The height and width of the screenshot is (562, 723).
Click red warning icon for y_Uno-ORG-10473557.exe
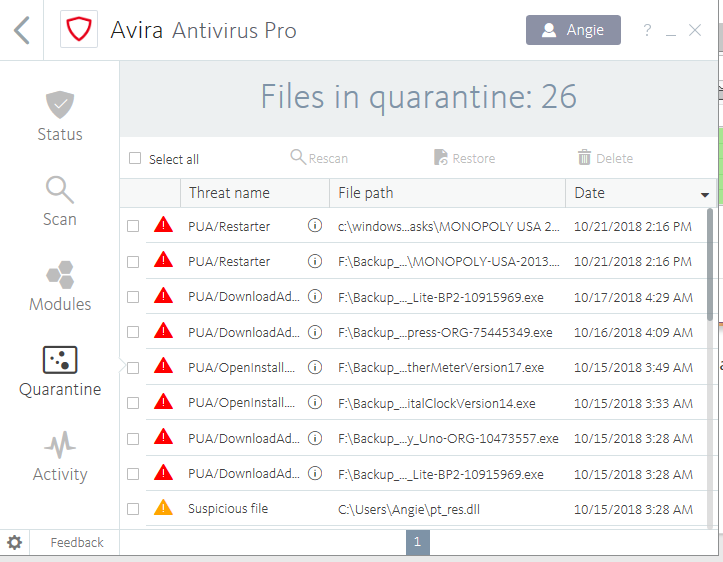pyautogui.click(x=163, y=437)
